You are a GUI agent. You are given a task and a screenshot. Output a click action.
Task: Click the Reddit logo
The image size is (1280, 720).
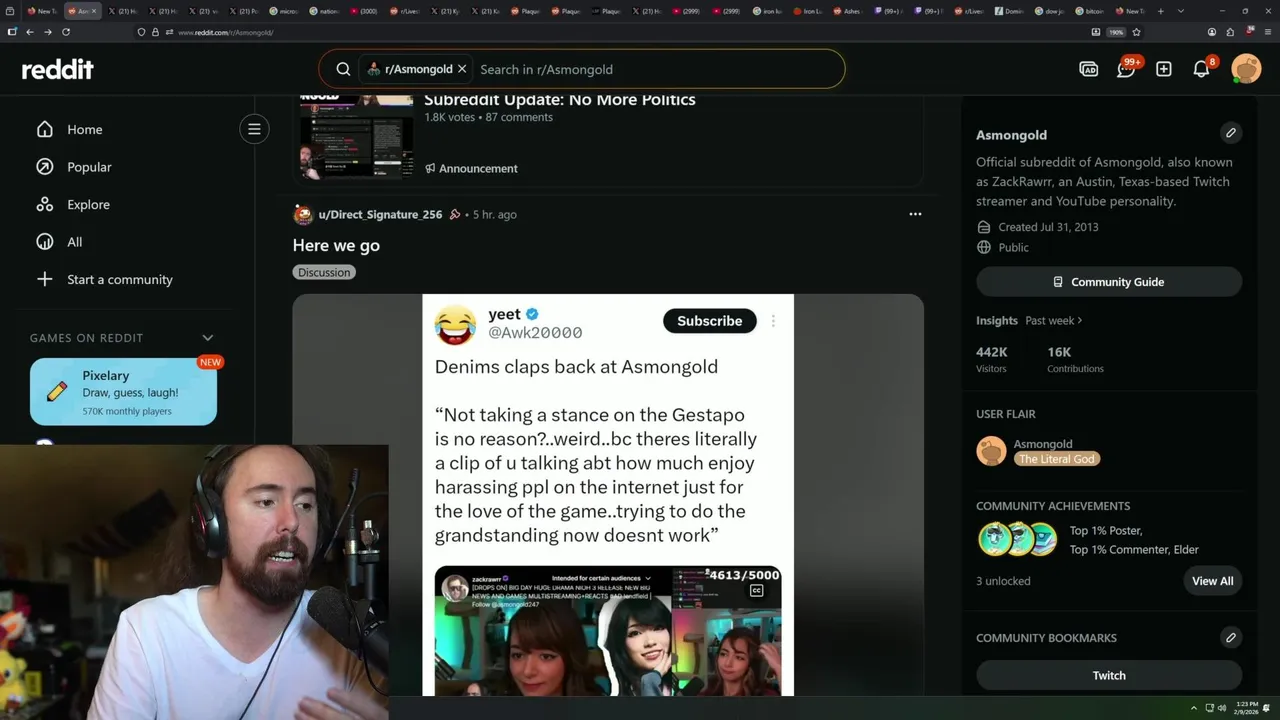(58, 69)
